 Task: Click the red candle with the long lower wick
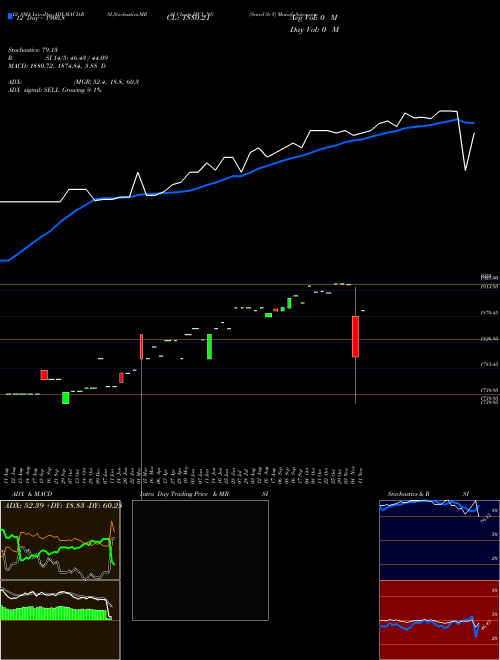(141, 346)
